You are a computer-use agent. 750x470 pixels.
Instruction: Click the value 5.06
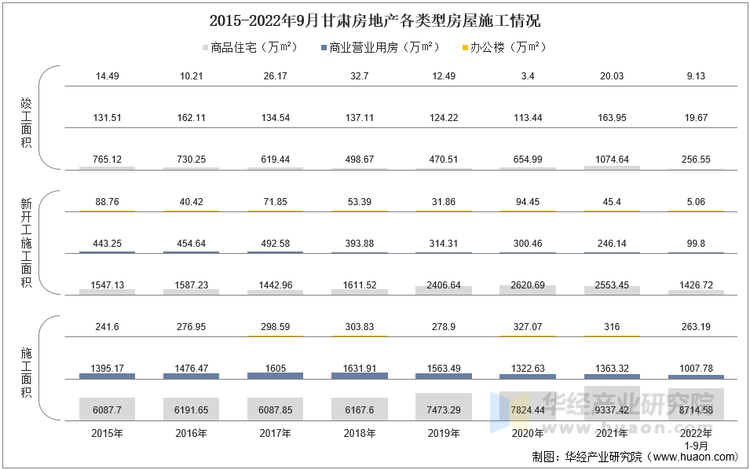pos(696,202)
